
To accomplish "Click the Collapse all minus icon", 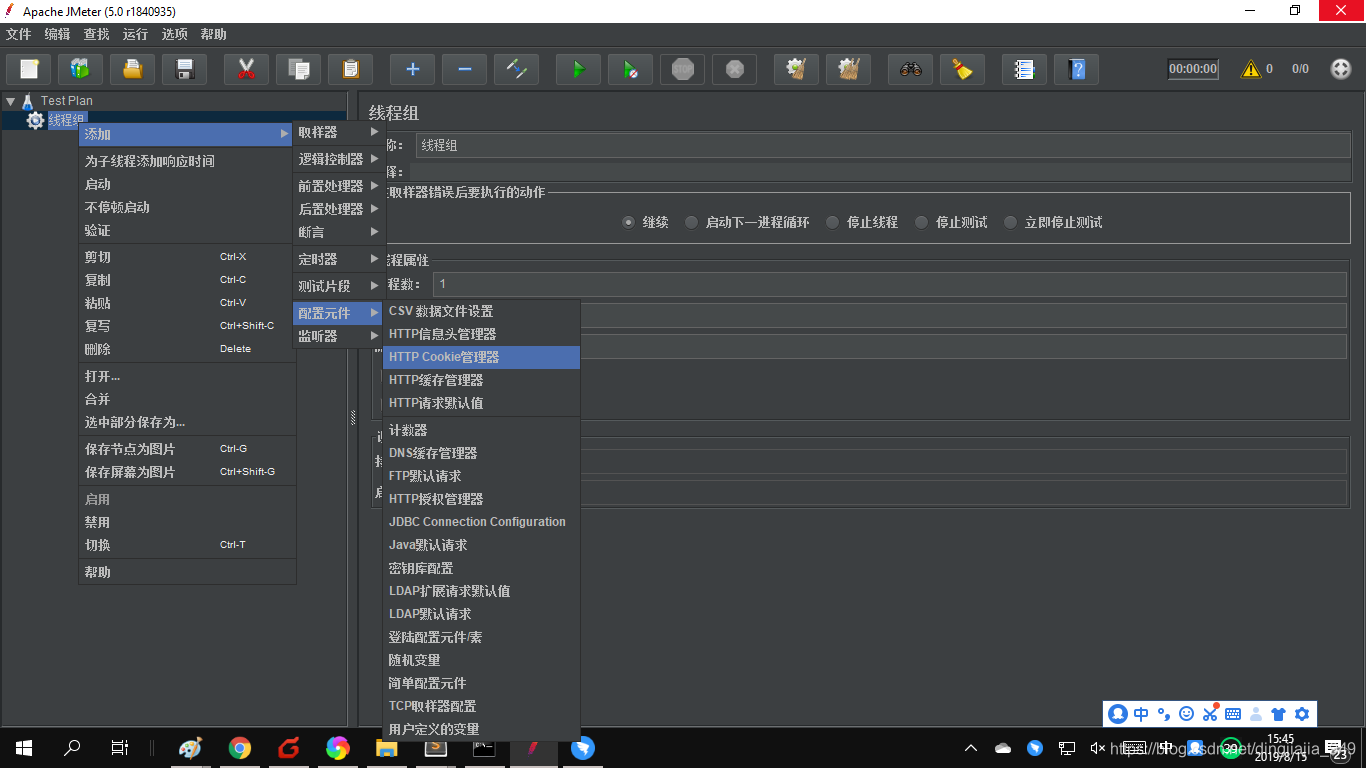I will [x=464, y=69].
